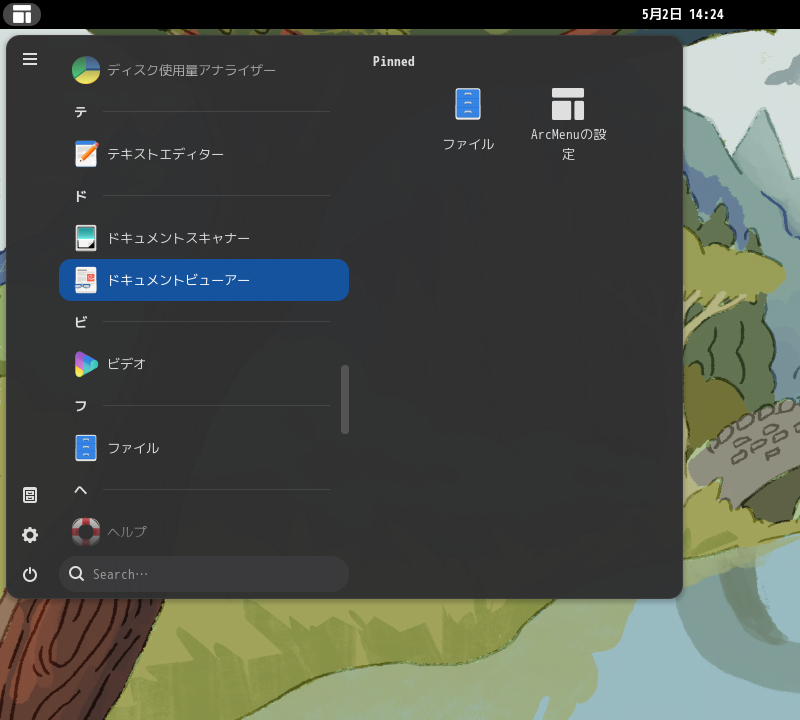The width and height of the screenshot is (800, 720).
Task: Open the ヘルプ application
Action: pyautogui.click(x=204, y=532)
